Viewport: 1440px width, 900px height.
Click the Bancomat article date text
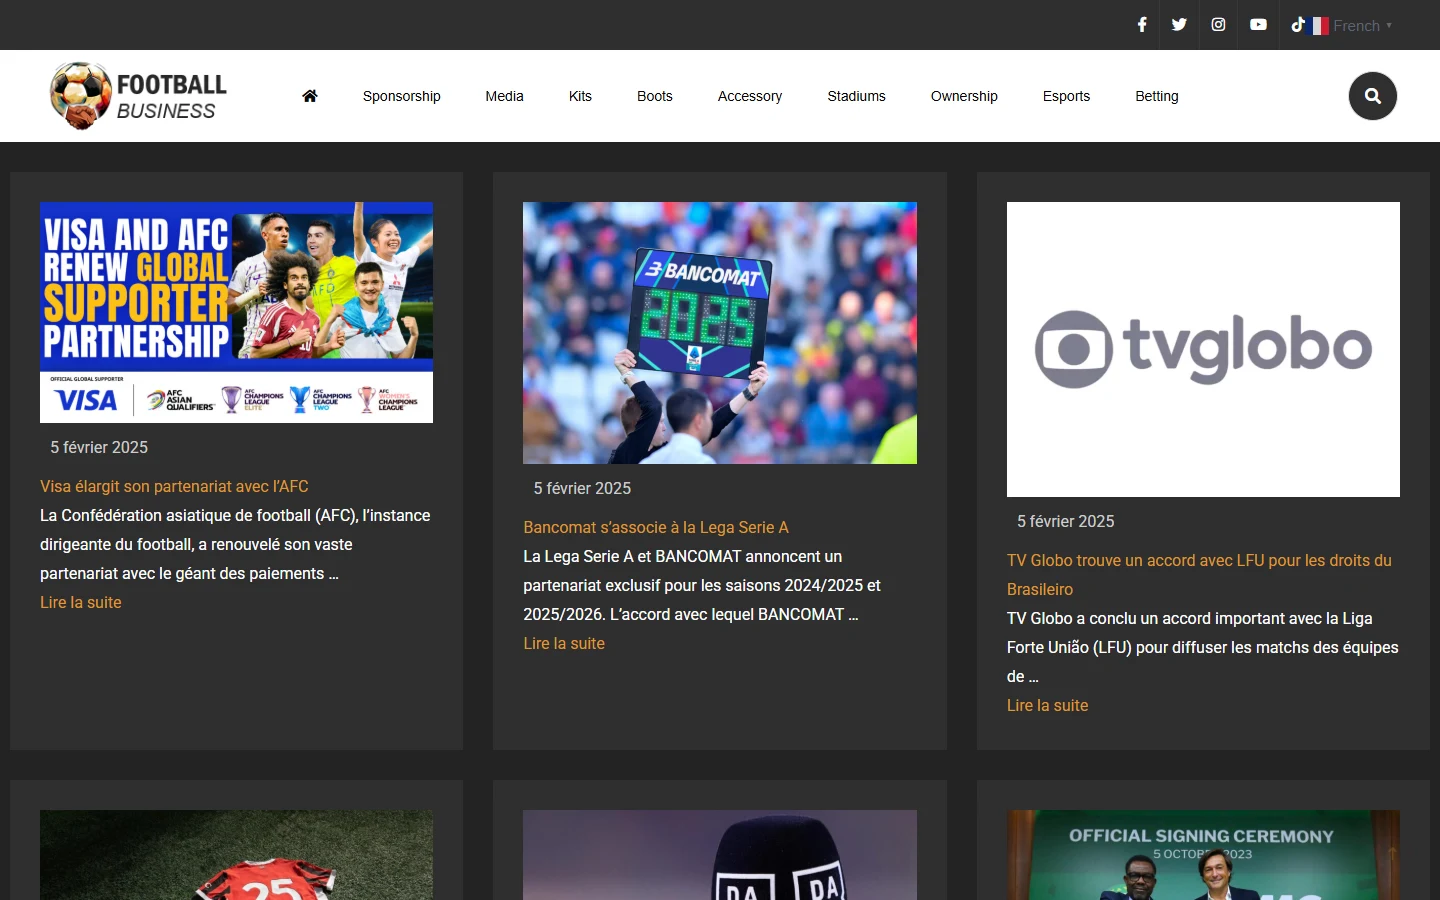coord(582,489)
